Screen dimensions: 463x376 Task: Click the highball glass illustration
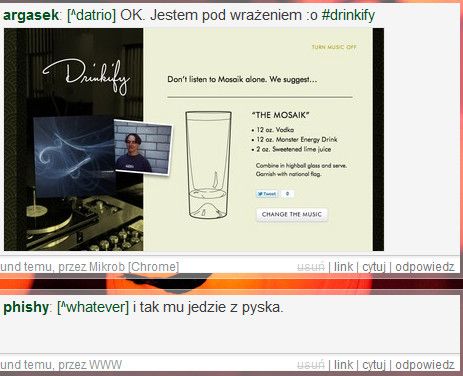tap(208, 165)
